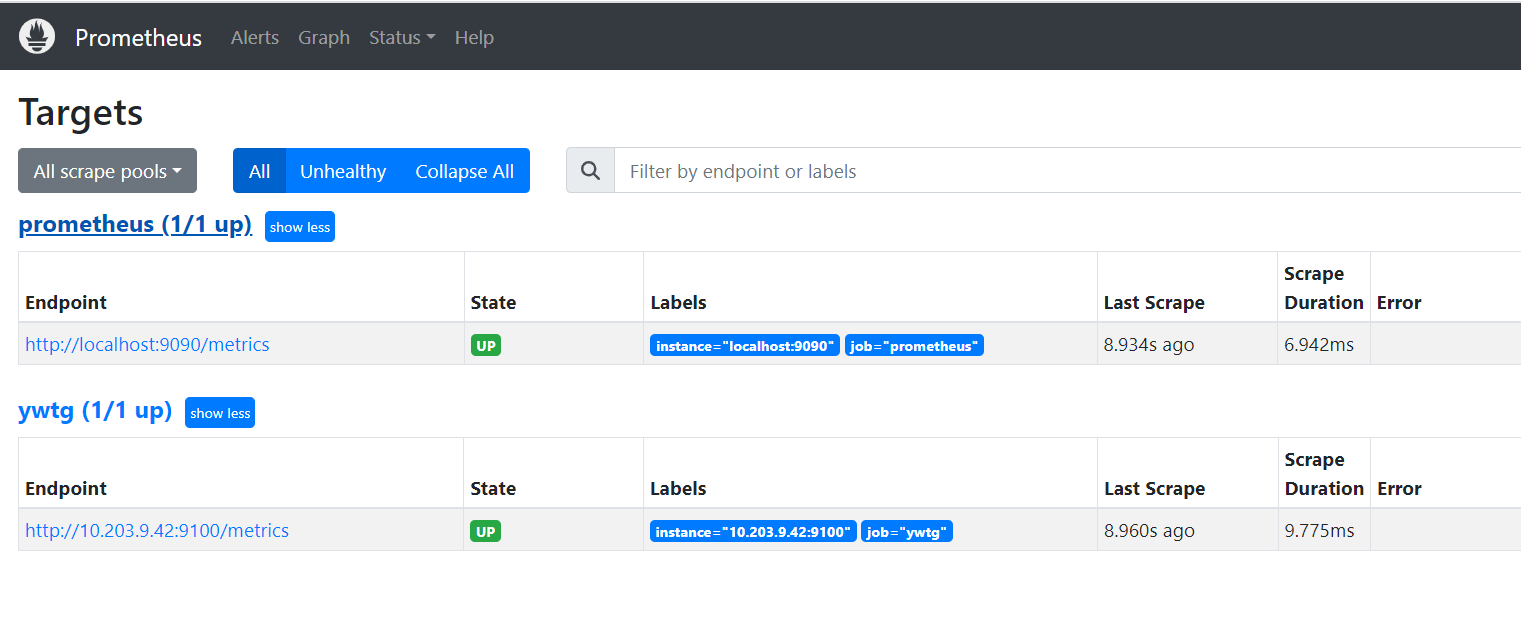The image size is (1521, 630).
Task: Open the All scrape pools dropdown
Action: click(107, 171)
